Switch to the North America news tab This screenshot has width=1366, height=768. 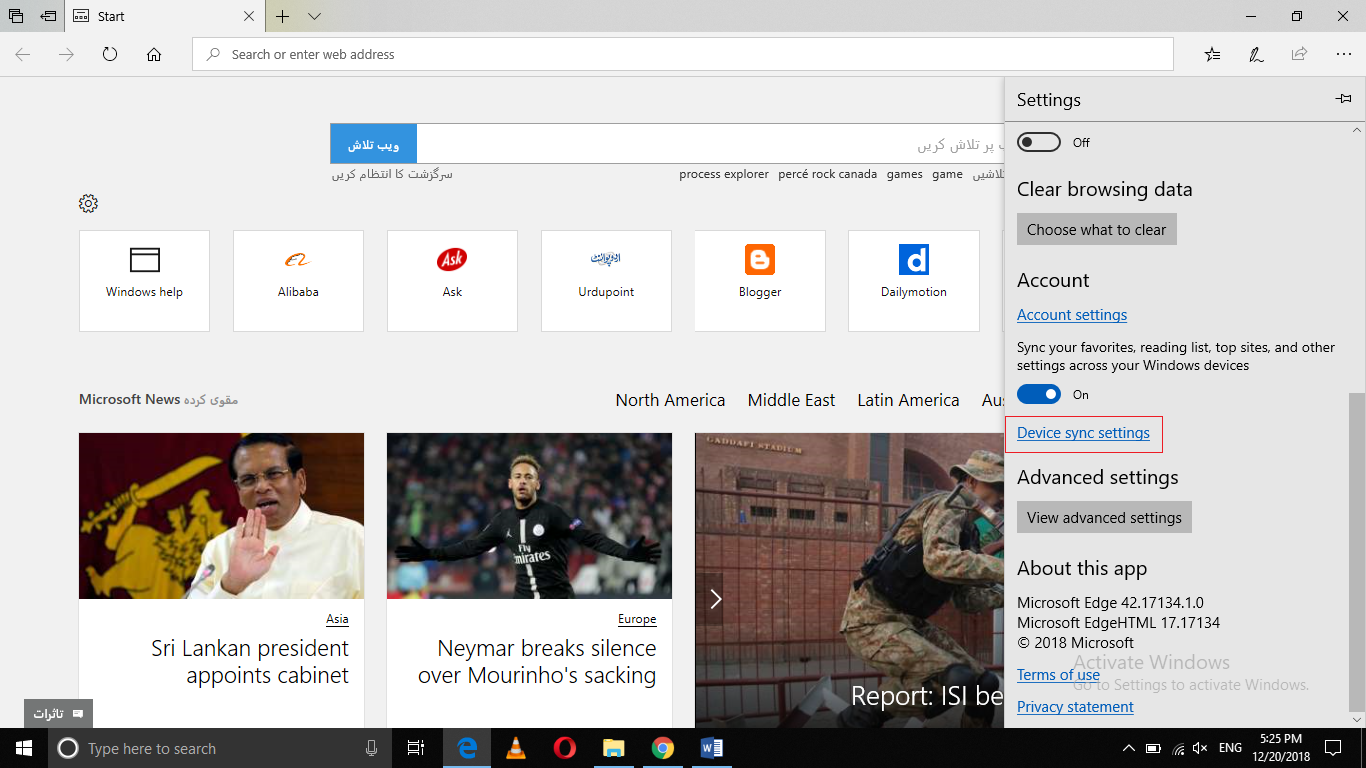tap(670, 400)
